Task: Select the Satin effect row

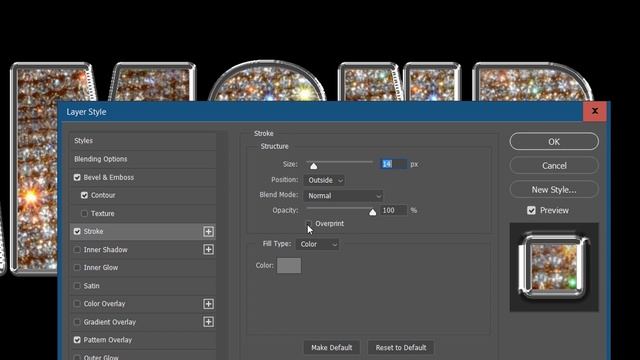Action: [x=143, y=286]
